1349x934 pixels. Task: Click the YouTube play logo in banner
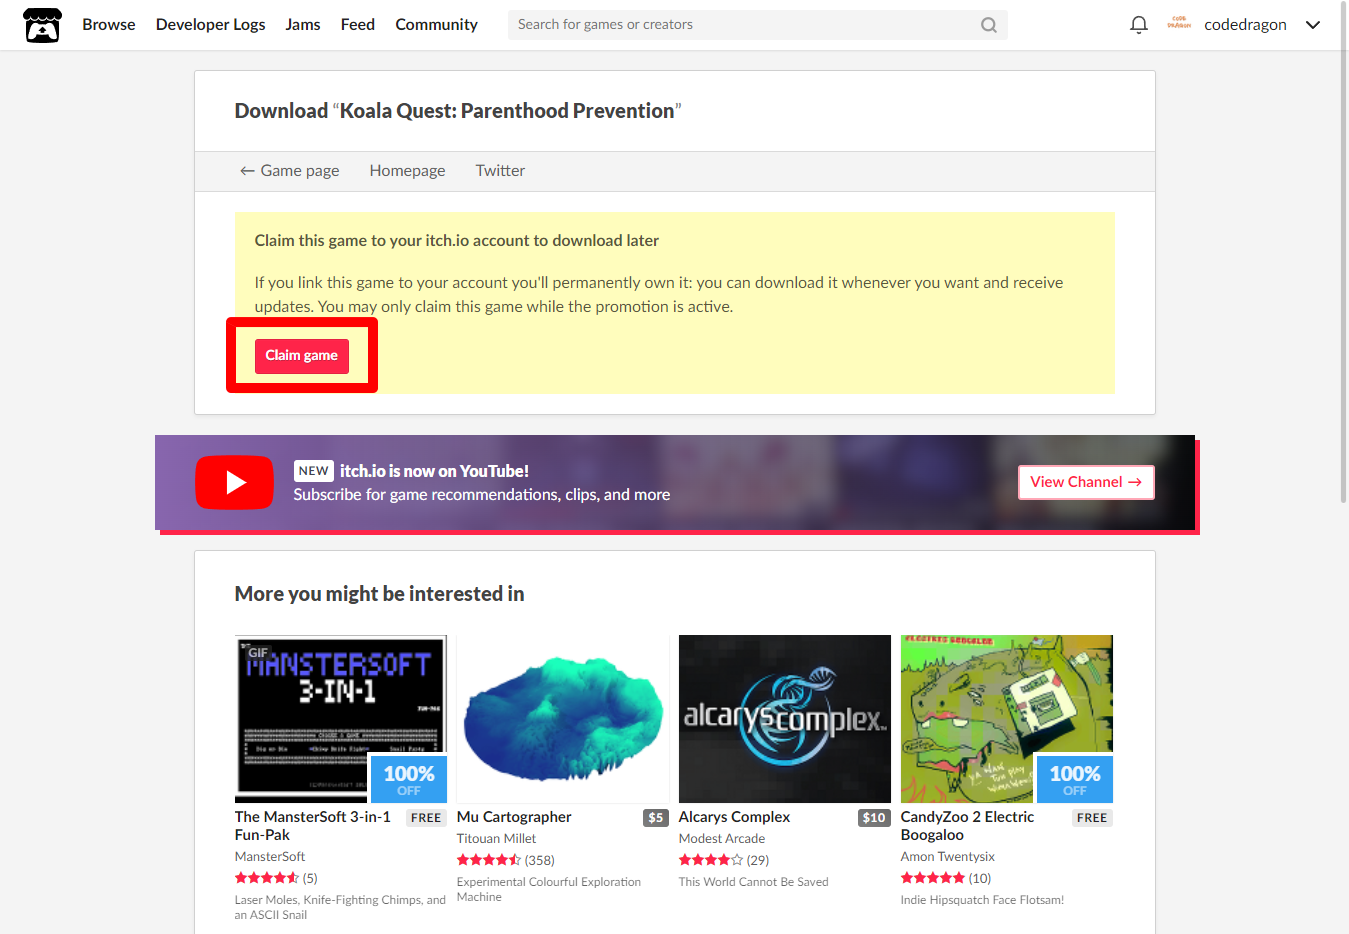[234, 482]
